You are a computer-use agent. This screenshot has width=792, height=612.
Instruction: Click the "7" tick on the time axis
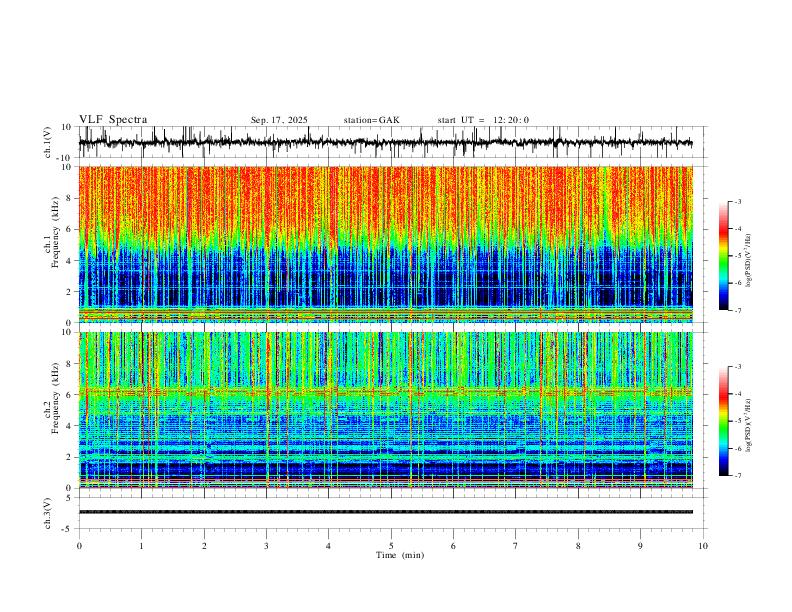(516, 546)
